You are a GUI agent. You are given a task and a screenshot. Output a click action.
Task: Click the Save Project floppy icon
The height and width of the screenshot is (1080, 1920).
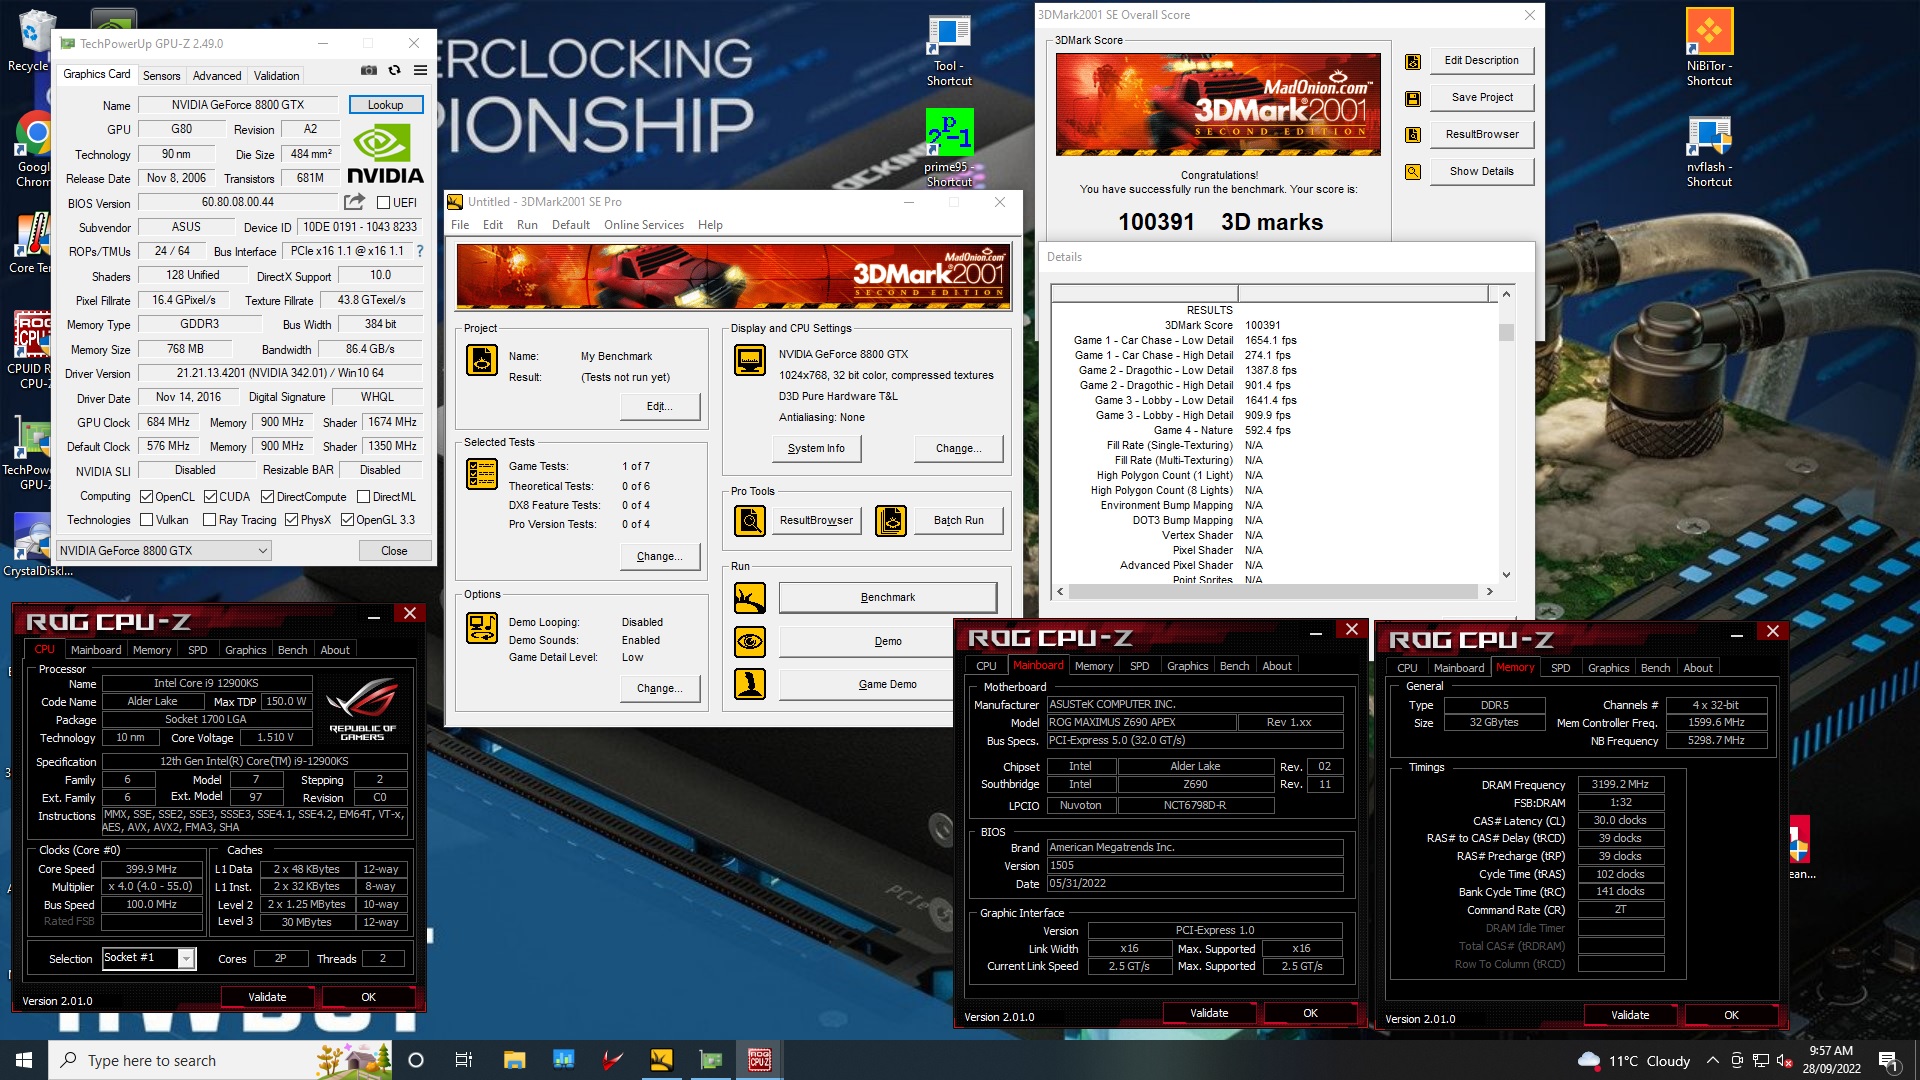(x=1413, y=98)
